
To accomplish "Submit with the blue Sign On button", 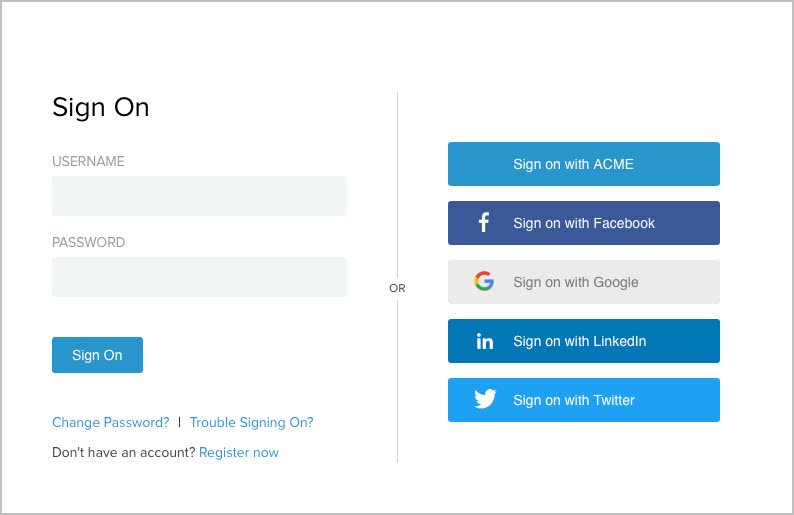I will [97, 355].
